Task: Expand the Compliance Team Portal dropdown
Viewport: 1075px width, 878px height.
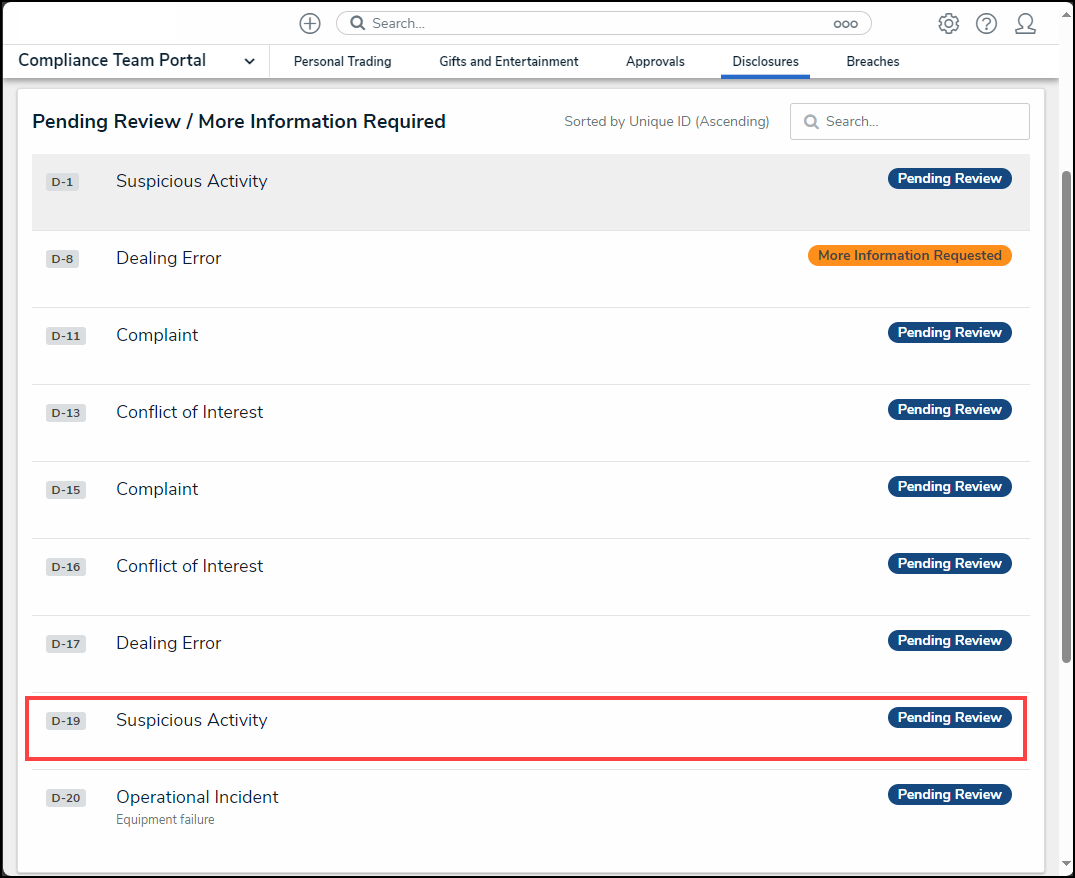Action: point(249,61)
